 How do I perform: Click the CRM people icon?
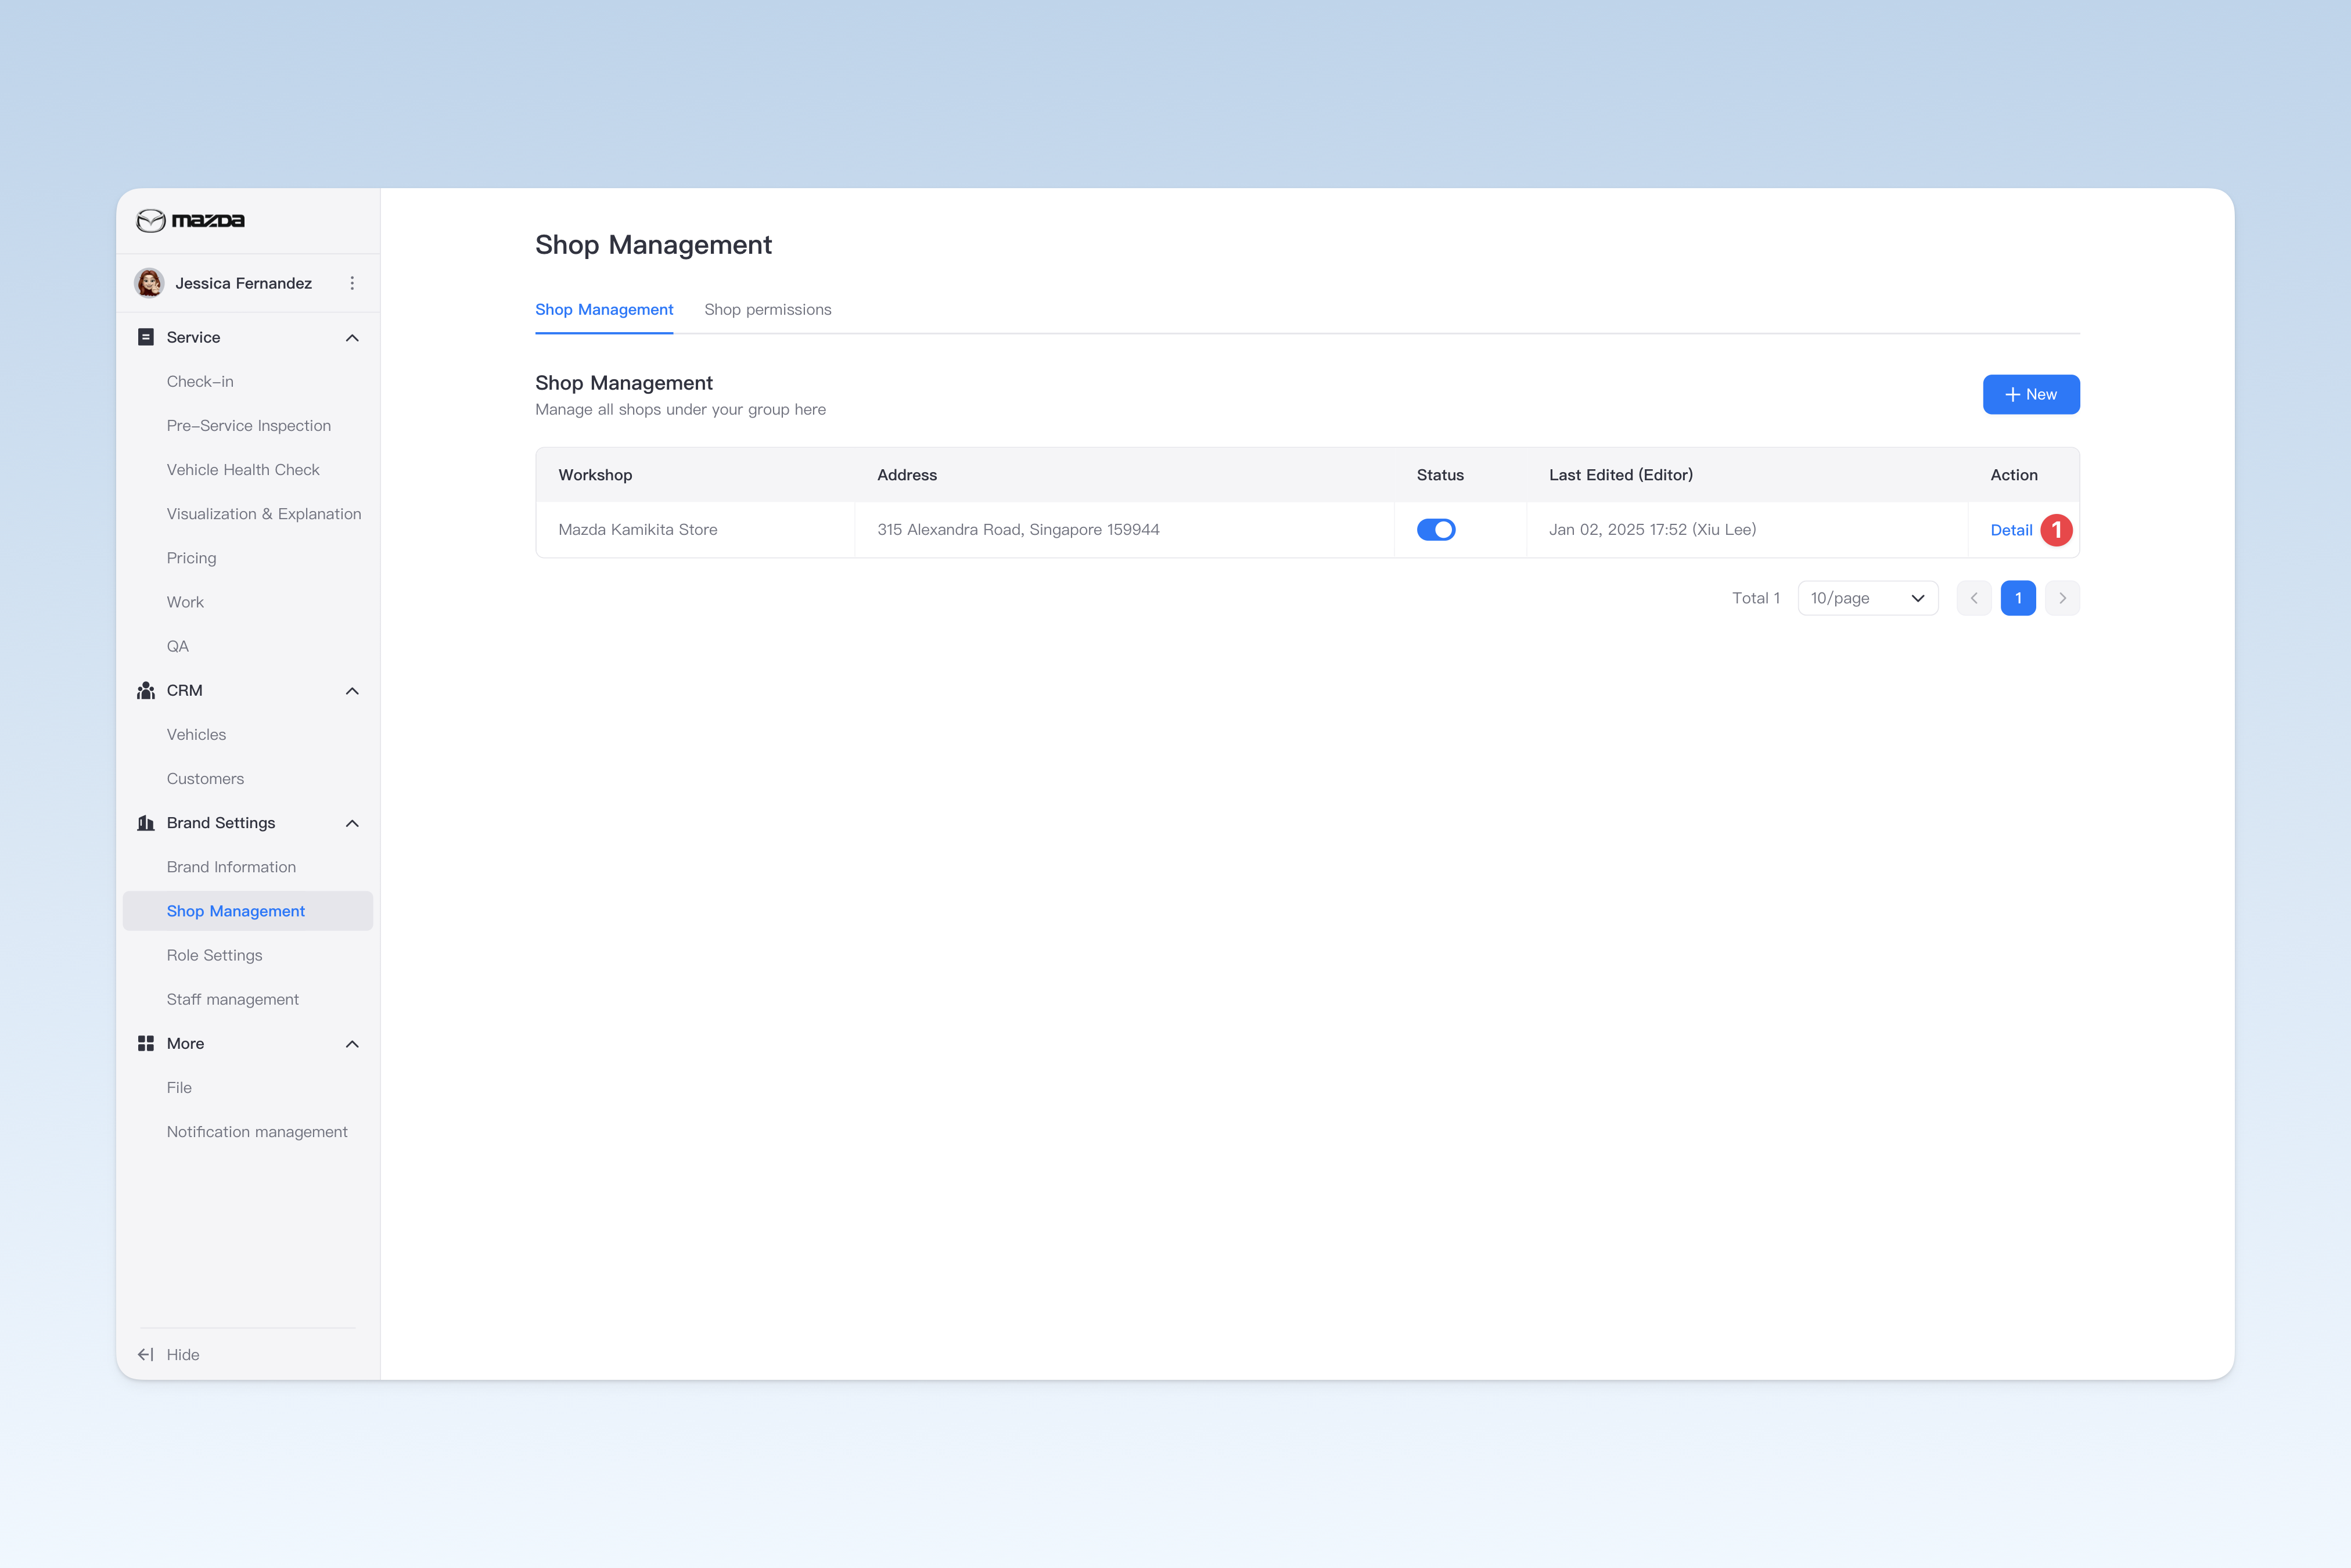tap(146, 690)
